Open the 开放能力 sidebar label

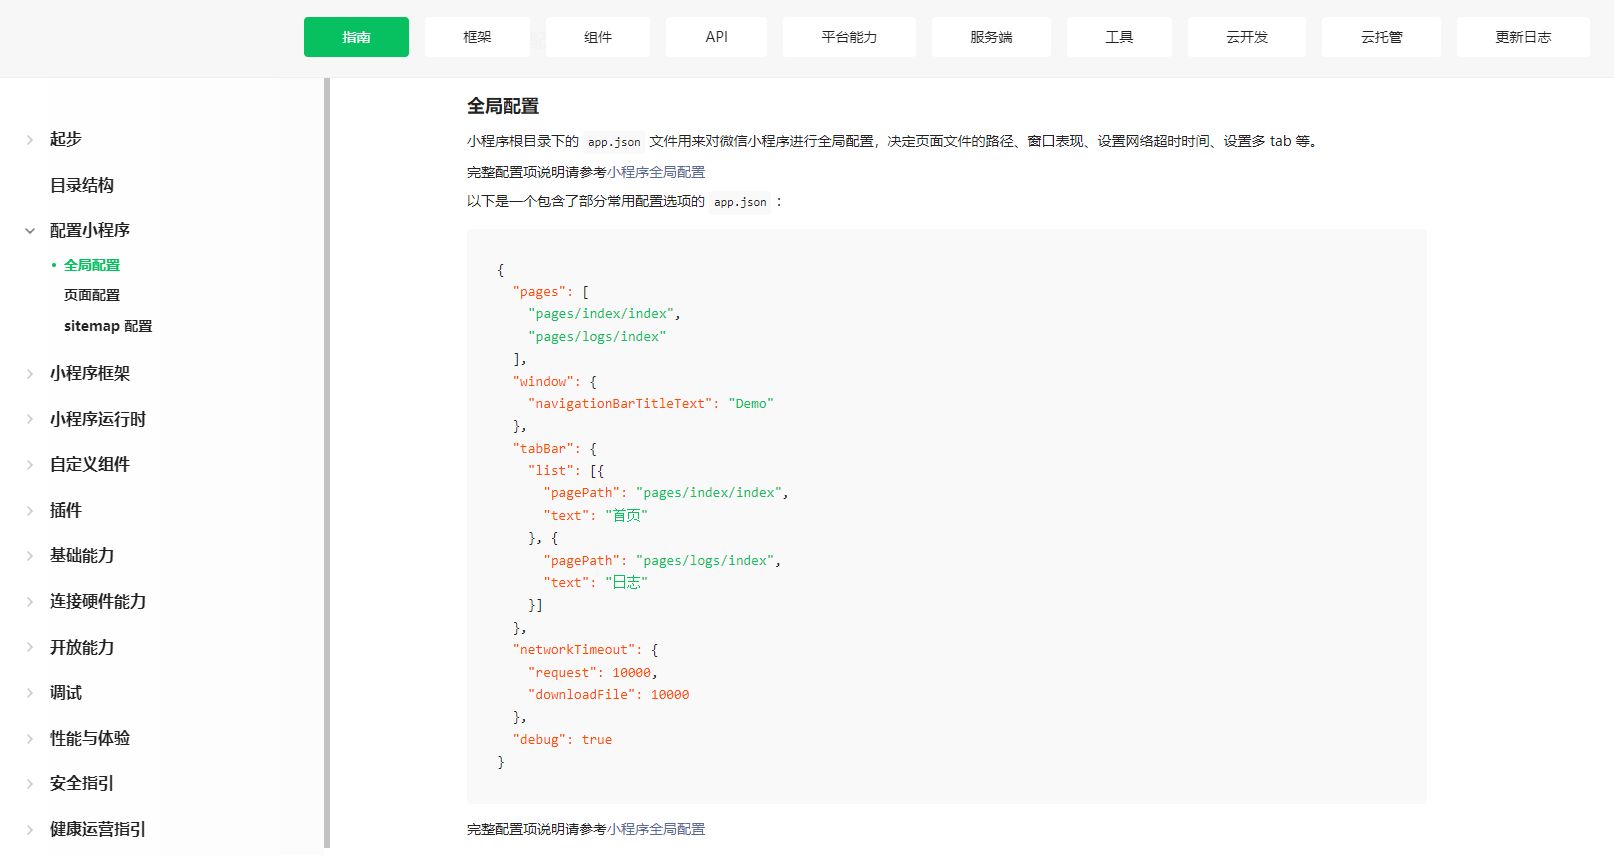click(82, 647)
